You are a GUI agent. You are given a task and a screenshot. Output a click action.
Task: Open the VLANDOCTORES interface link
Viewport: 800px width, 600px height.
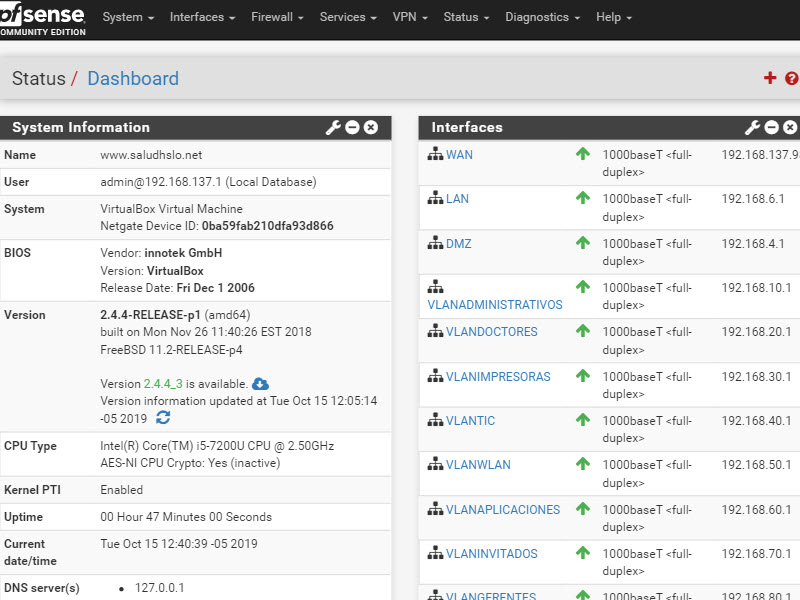(492, 332)
